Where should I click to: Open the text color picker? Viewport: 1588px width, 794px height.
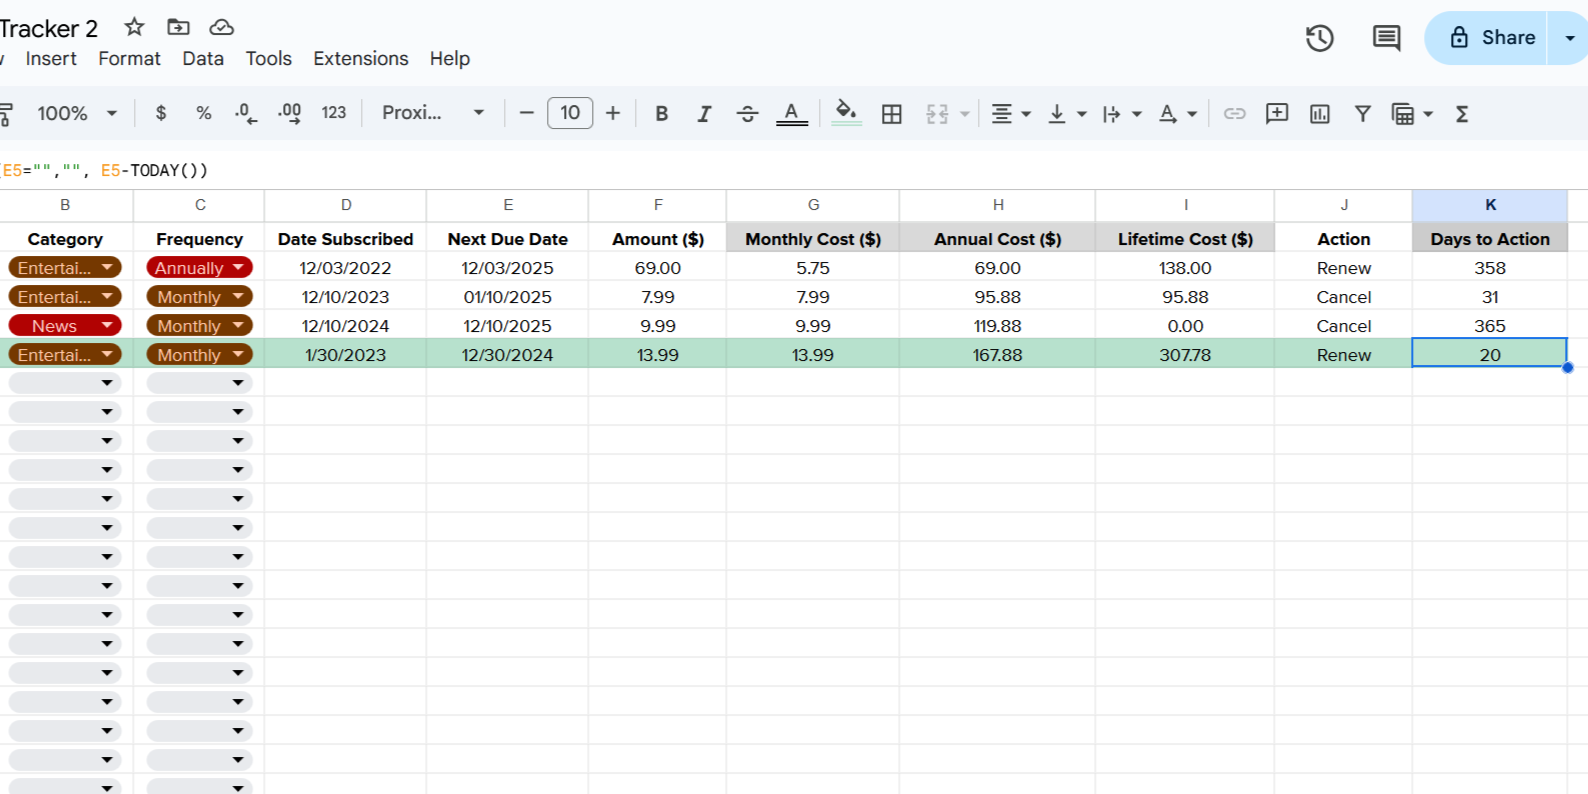click(x=791, y=113)
